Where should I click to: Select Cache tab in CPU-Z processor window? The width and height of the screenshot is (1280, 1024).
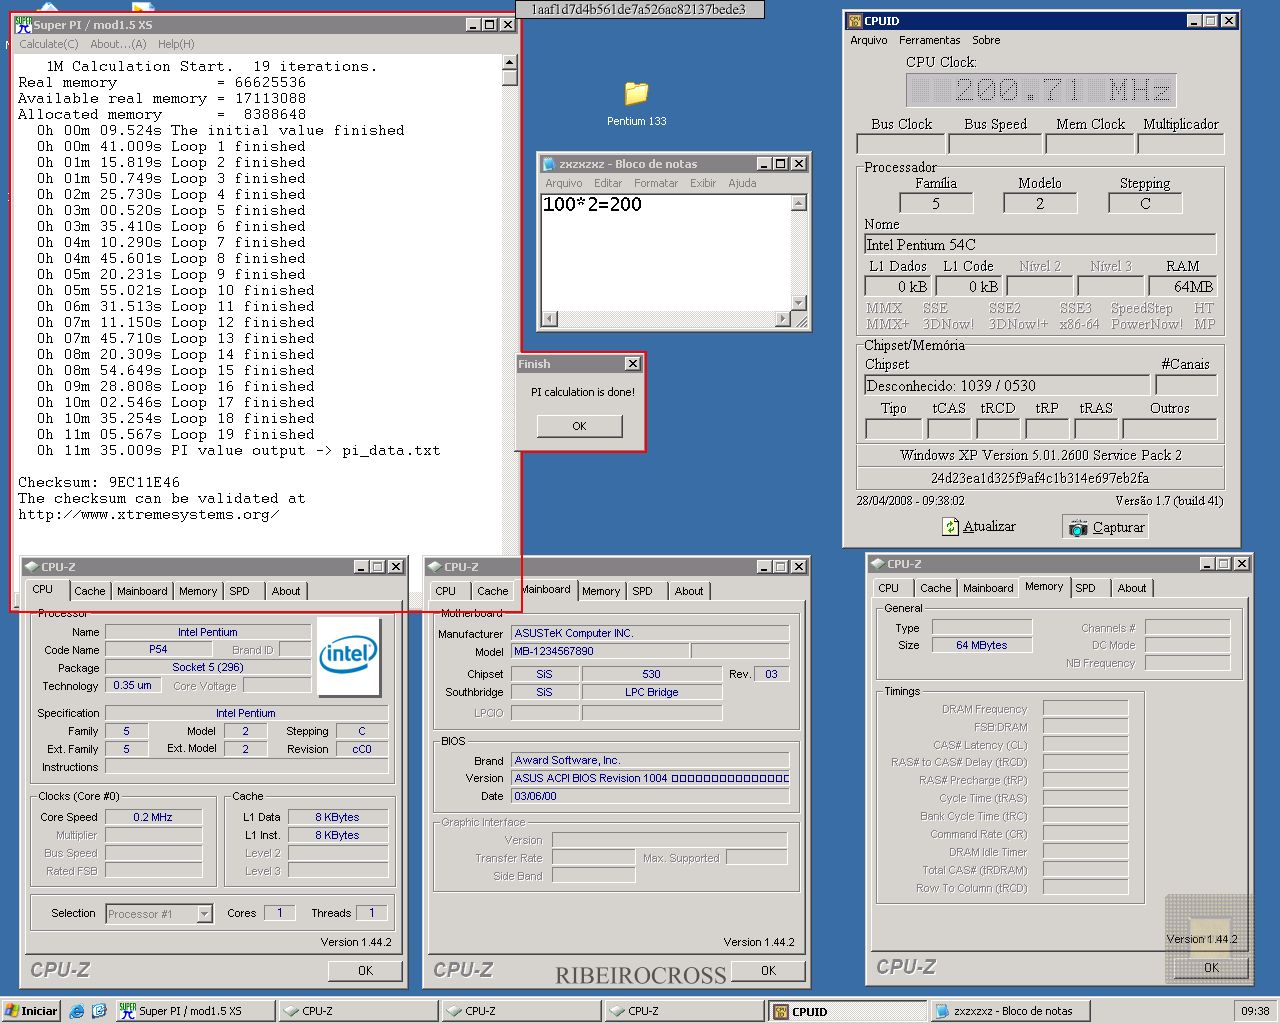click(90, 591)
